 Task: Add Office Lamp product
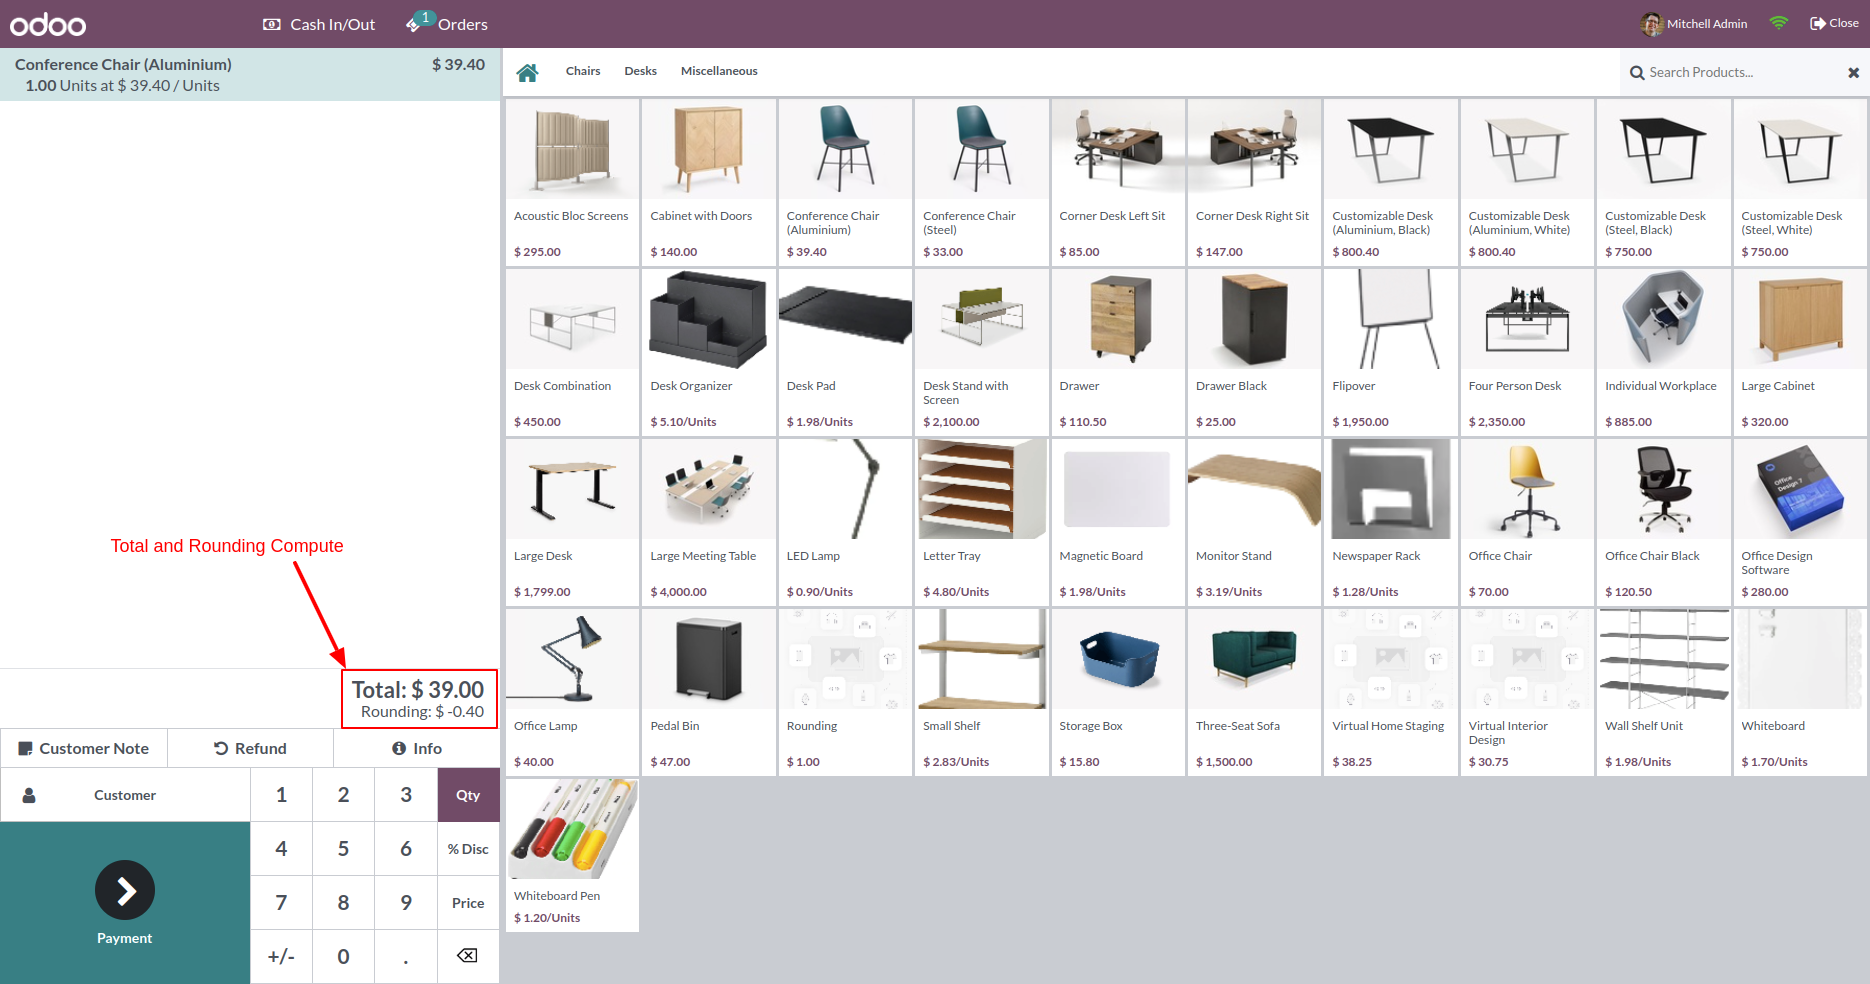tap(572, 692)
